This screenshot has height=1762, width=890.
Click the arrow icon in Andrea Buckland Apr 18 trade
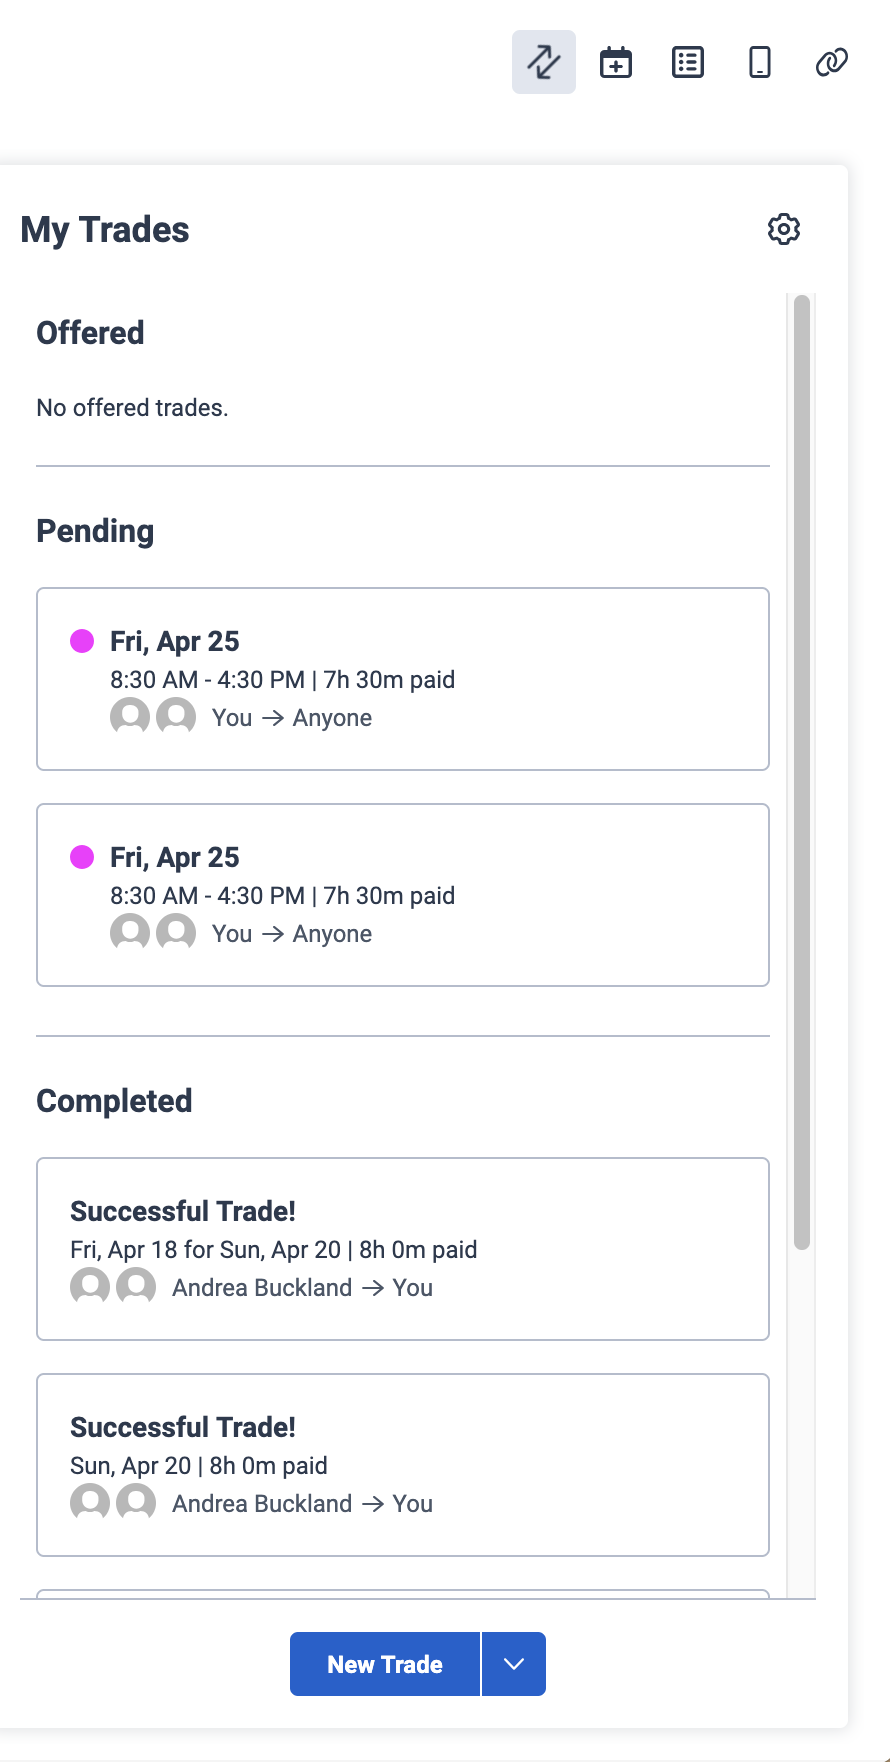tap(373, 1288)
